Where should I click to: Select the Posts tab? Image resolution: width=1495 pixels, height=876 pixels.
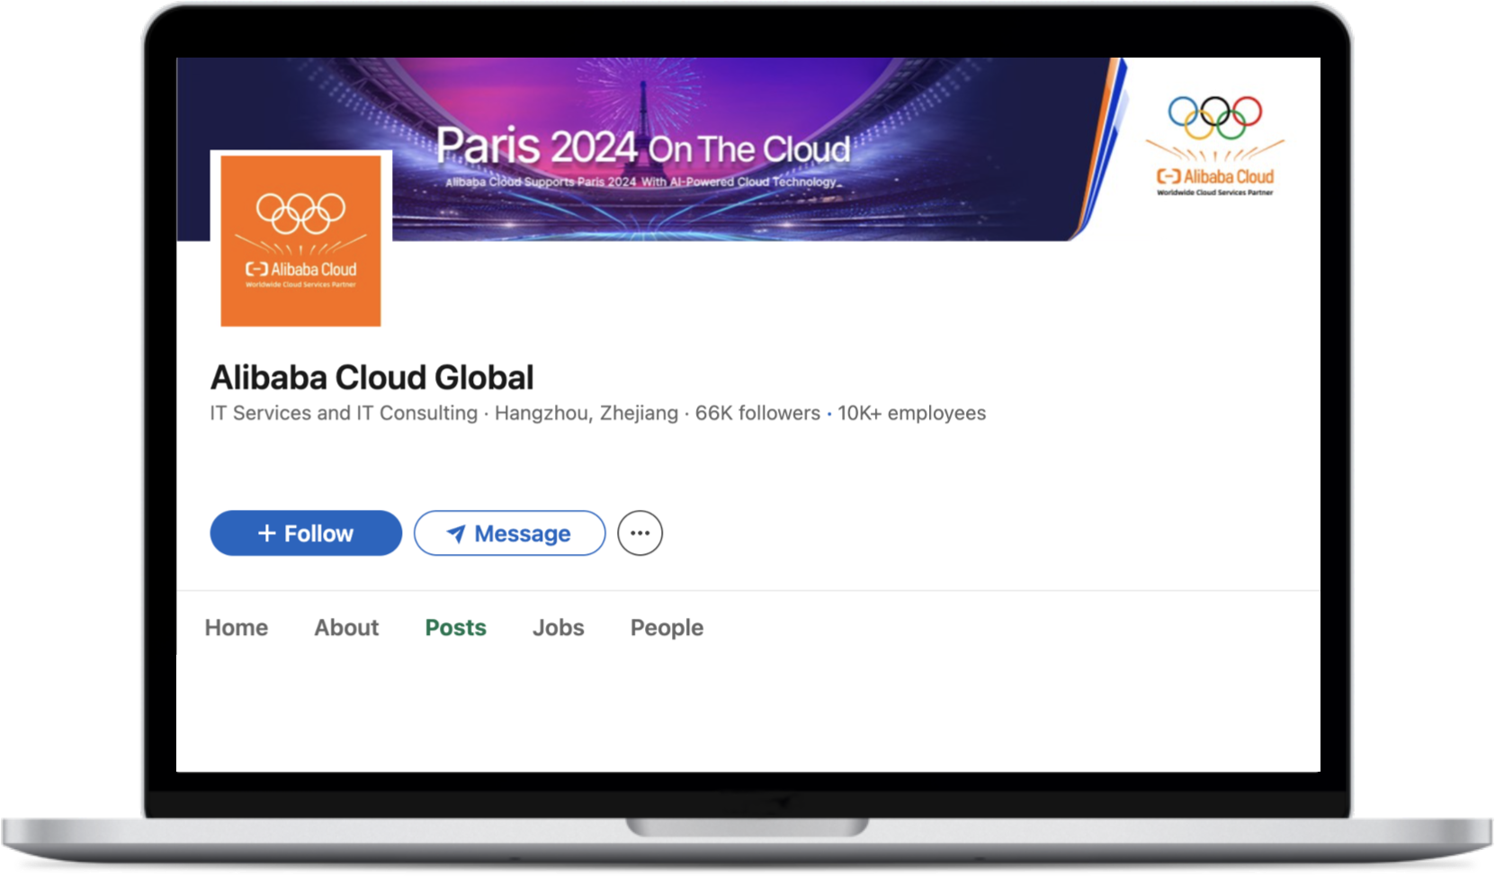[456, 627]
